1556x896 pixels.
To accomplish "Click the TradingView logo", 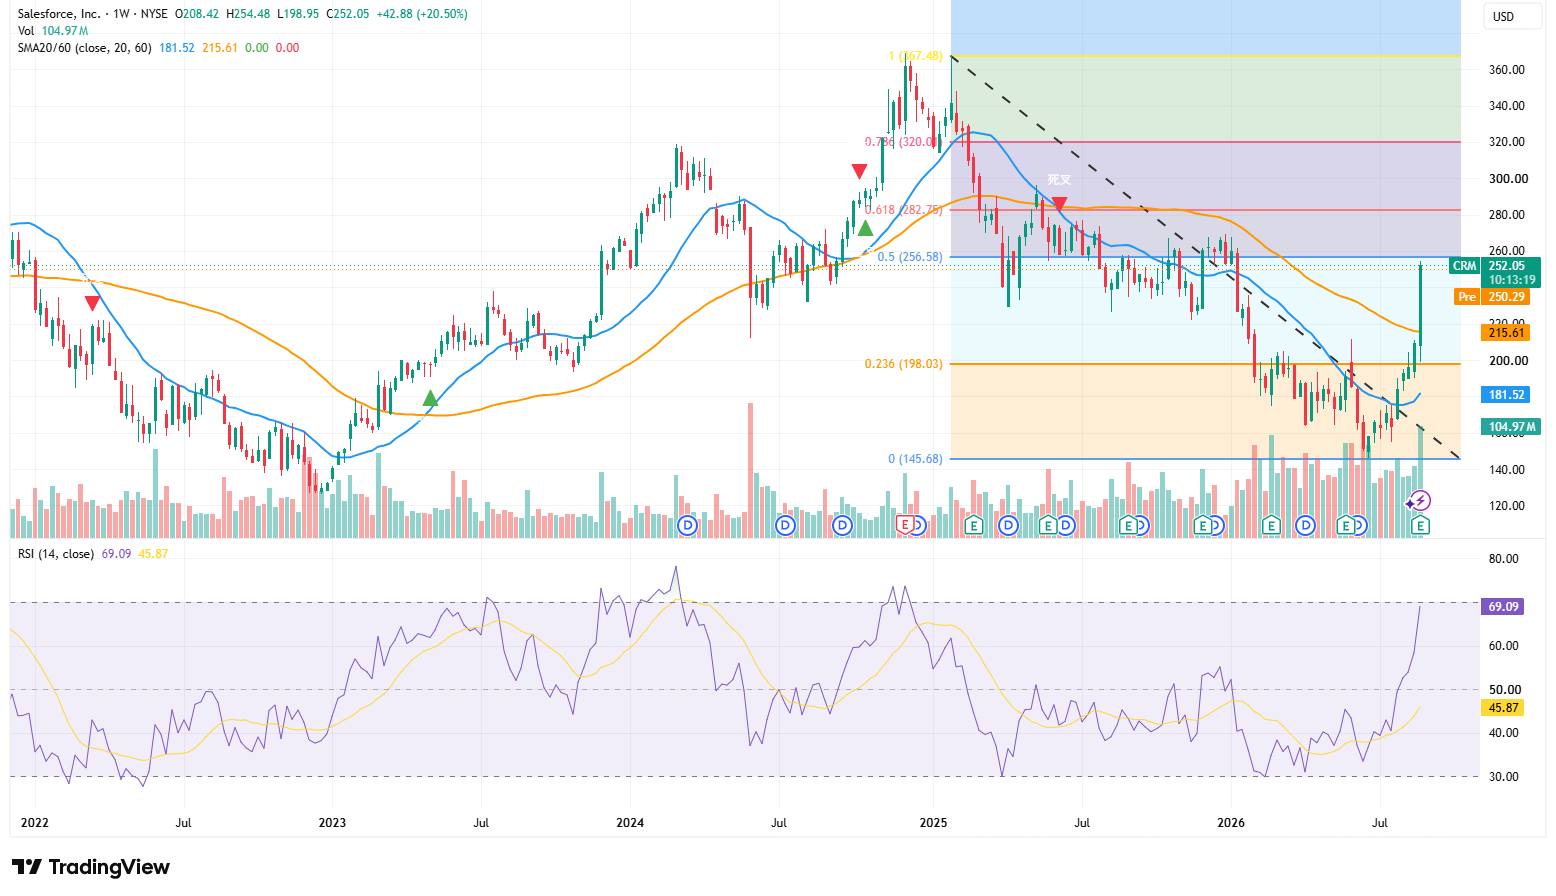I will pos(91,867).
